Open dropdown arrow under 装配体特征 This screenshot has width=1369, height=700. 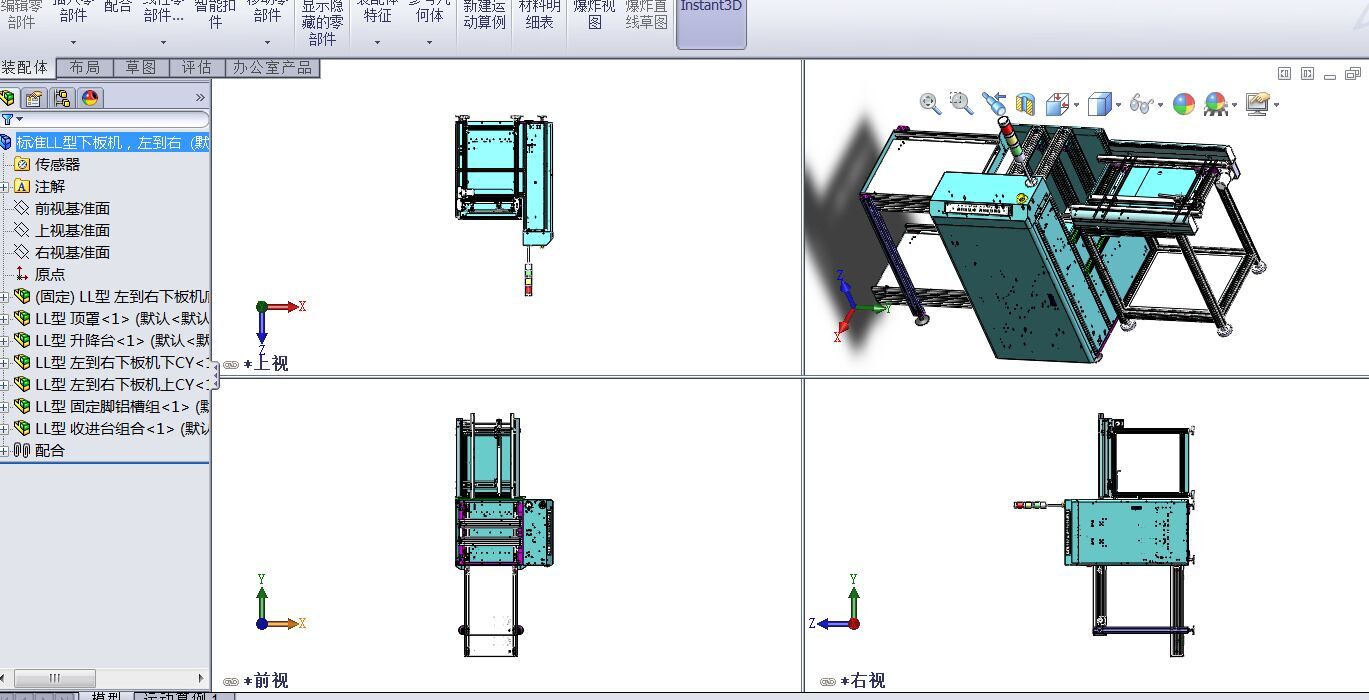[377, 42]
